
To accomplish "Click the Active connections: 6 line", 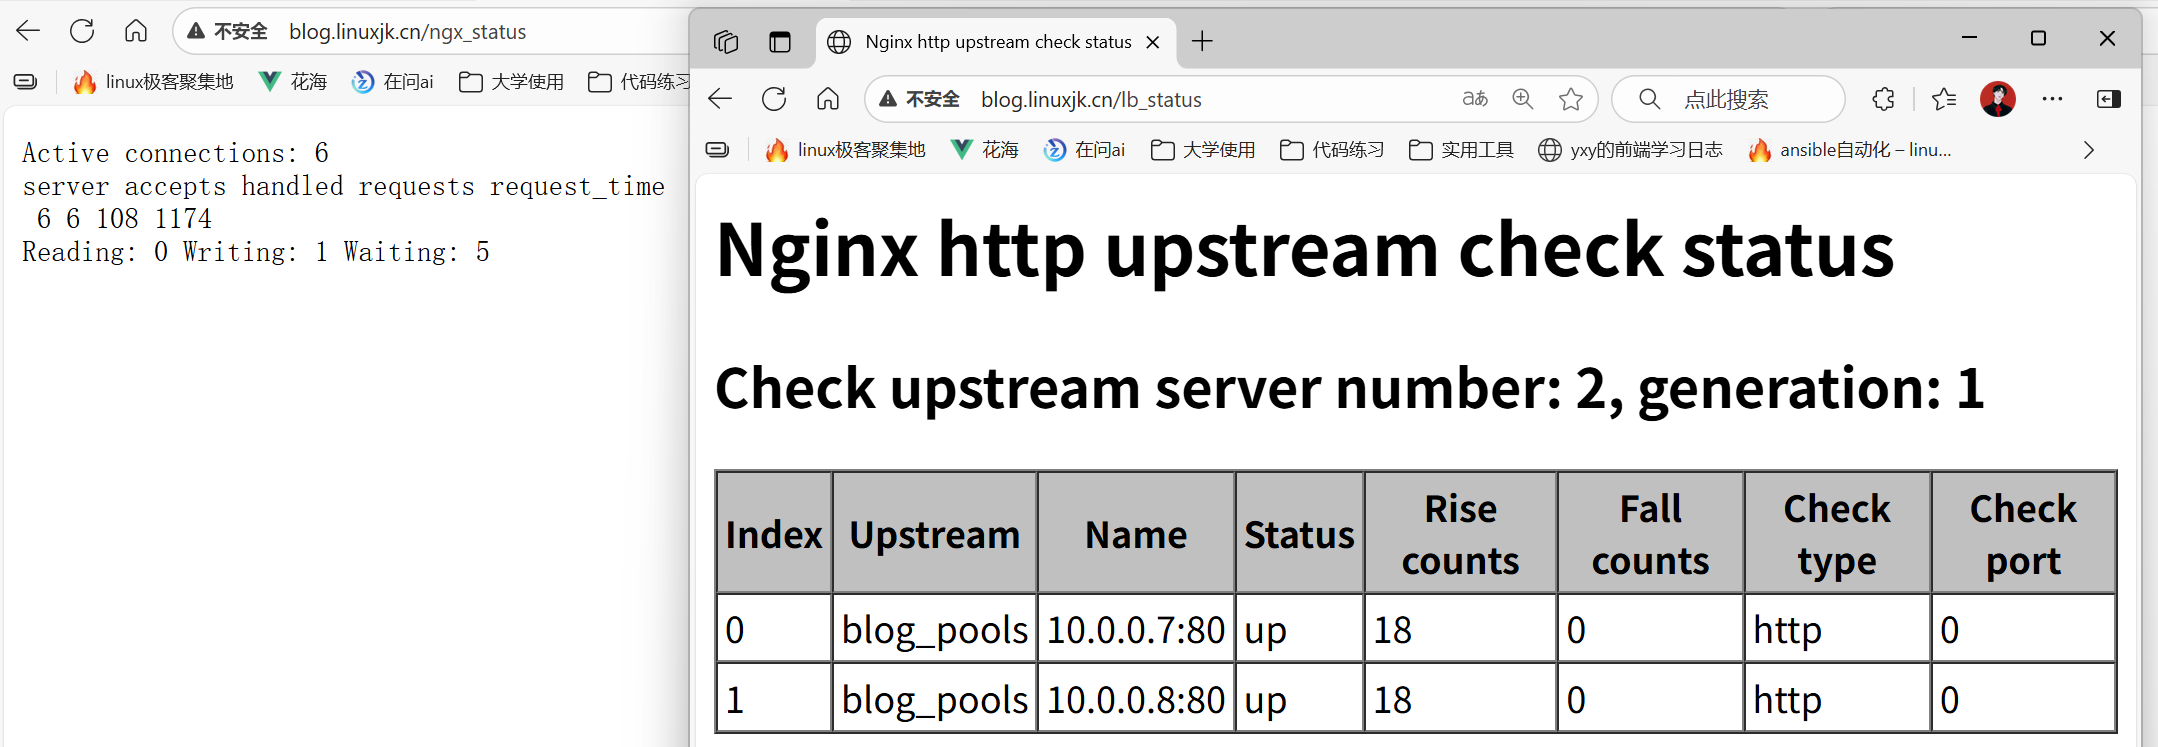I will click(x=176, y=153).
